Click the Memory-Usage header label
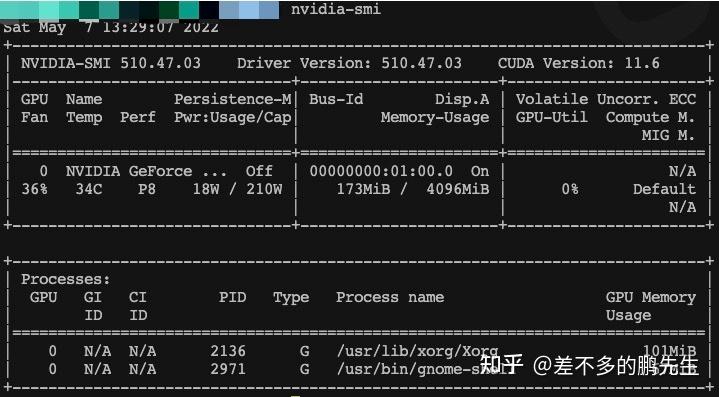 [x=435, y=117]
